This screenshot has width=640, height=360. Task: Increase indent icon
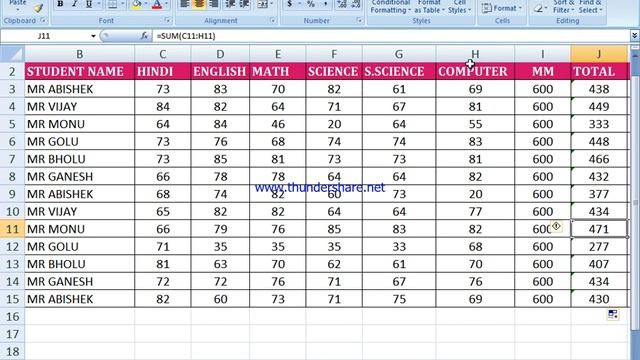(244, 4)
